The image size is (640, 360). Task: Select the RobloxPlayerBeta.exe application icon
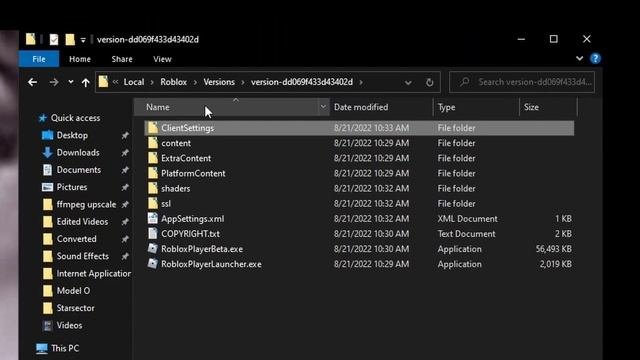(x=153, y=249)
